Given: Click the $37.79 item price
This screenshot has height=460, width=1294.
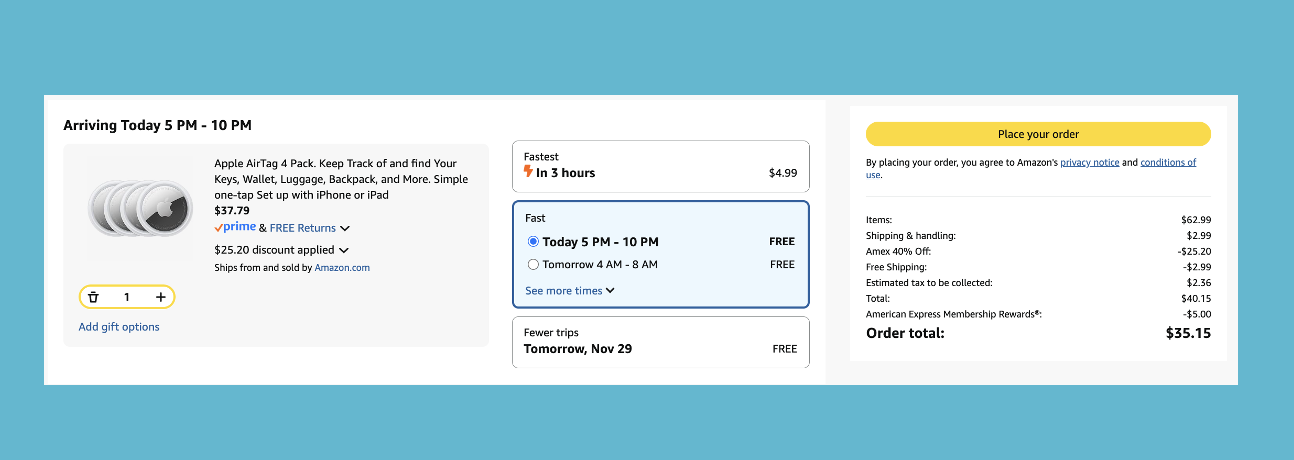Looking at the screenshot, I should 232,211.
